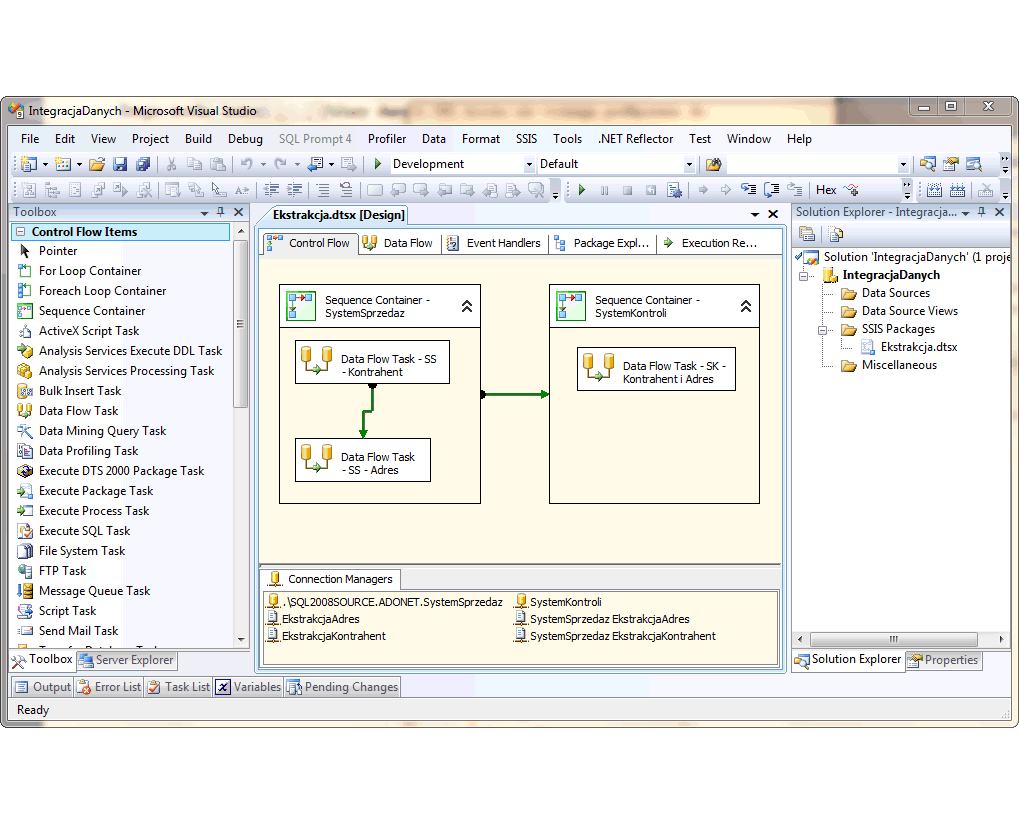The image size is (1019, 824).
Task: Click the Hex display button
Action: pyautogui.click(x=826, y=190)
